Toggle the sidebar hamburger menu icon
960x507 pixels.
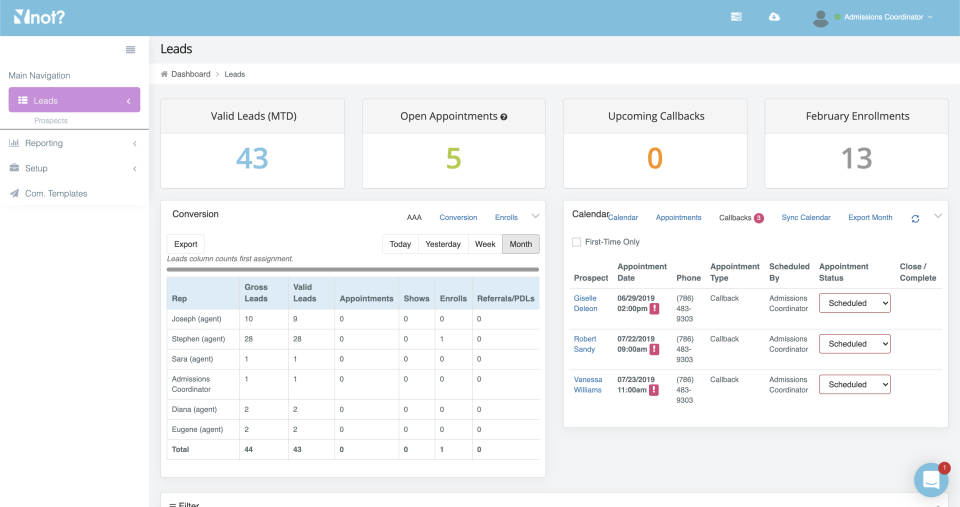pyautogui.click(x=130, y=50)
